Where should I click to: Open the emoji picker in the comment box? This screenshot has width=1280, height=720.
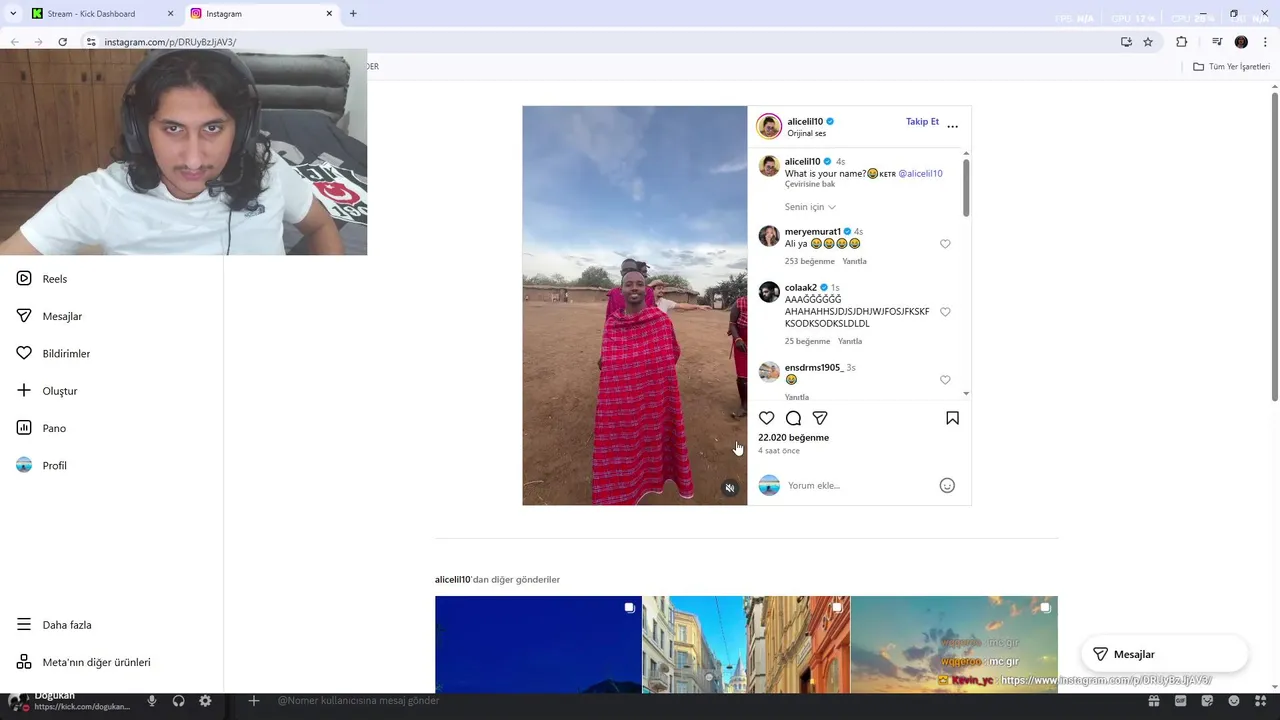[x=947, y=485]
